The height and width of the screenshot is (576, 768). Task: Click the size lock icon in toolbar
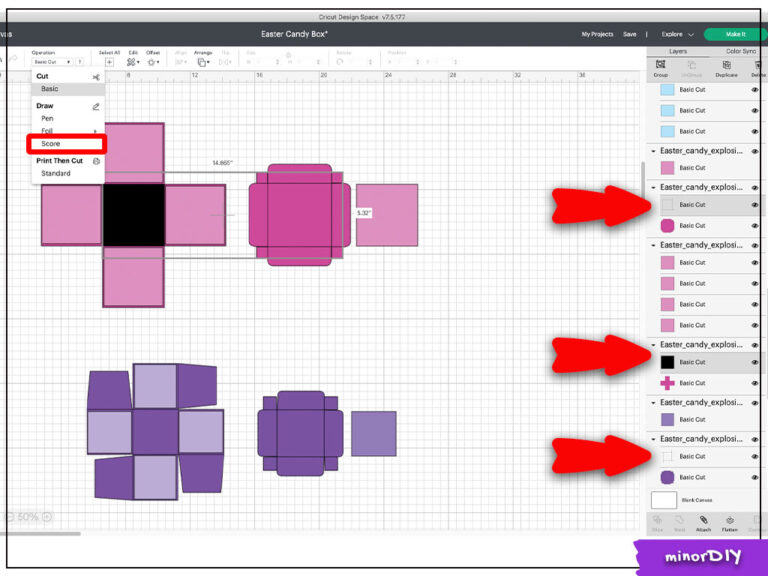point(288,55)
